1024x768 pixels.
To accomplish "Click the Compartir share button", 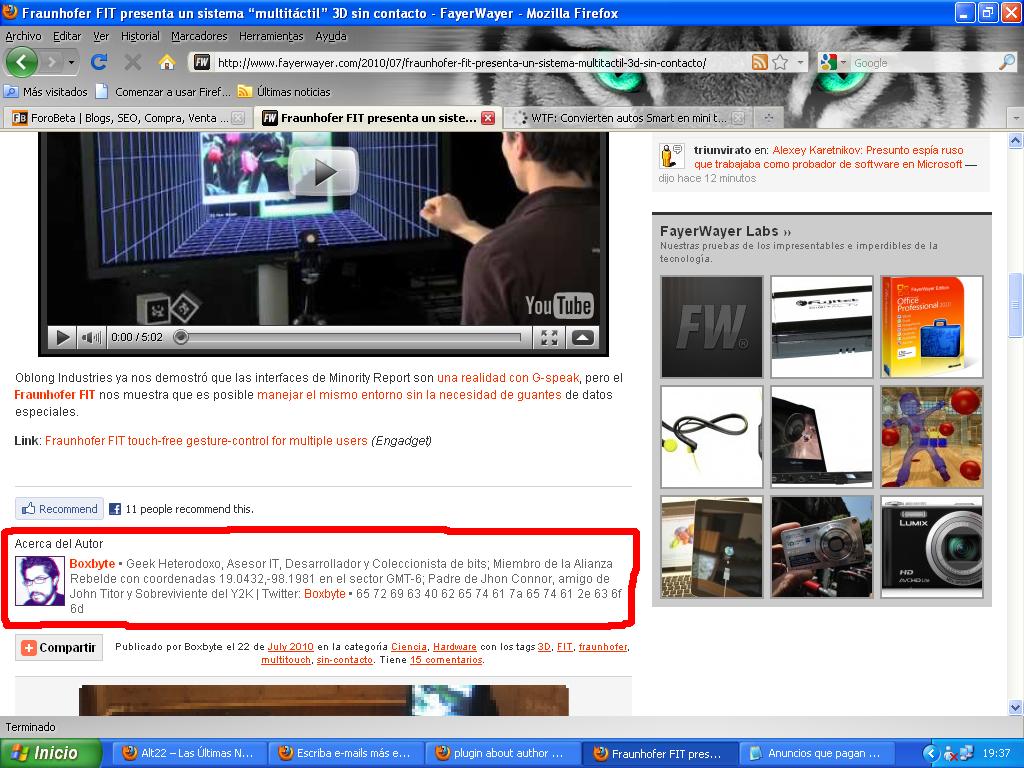I will click(59, 648).
